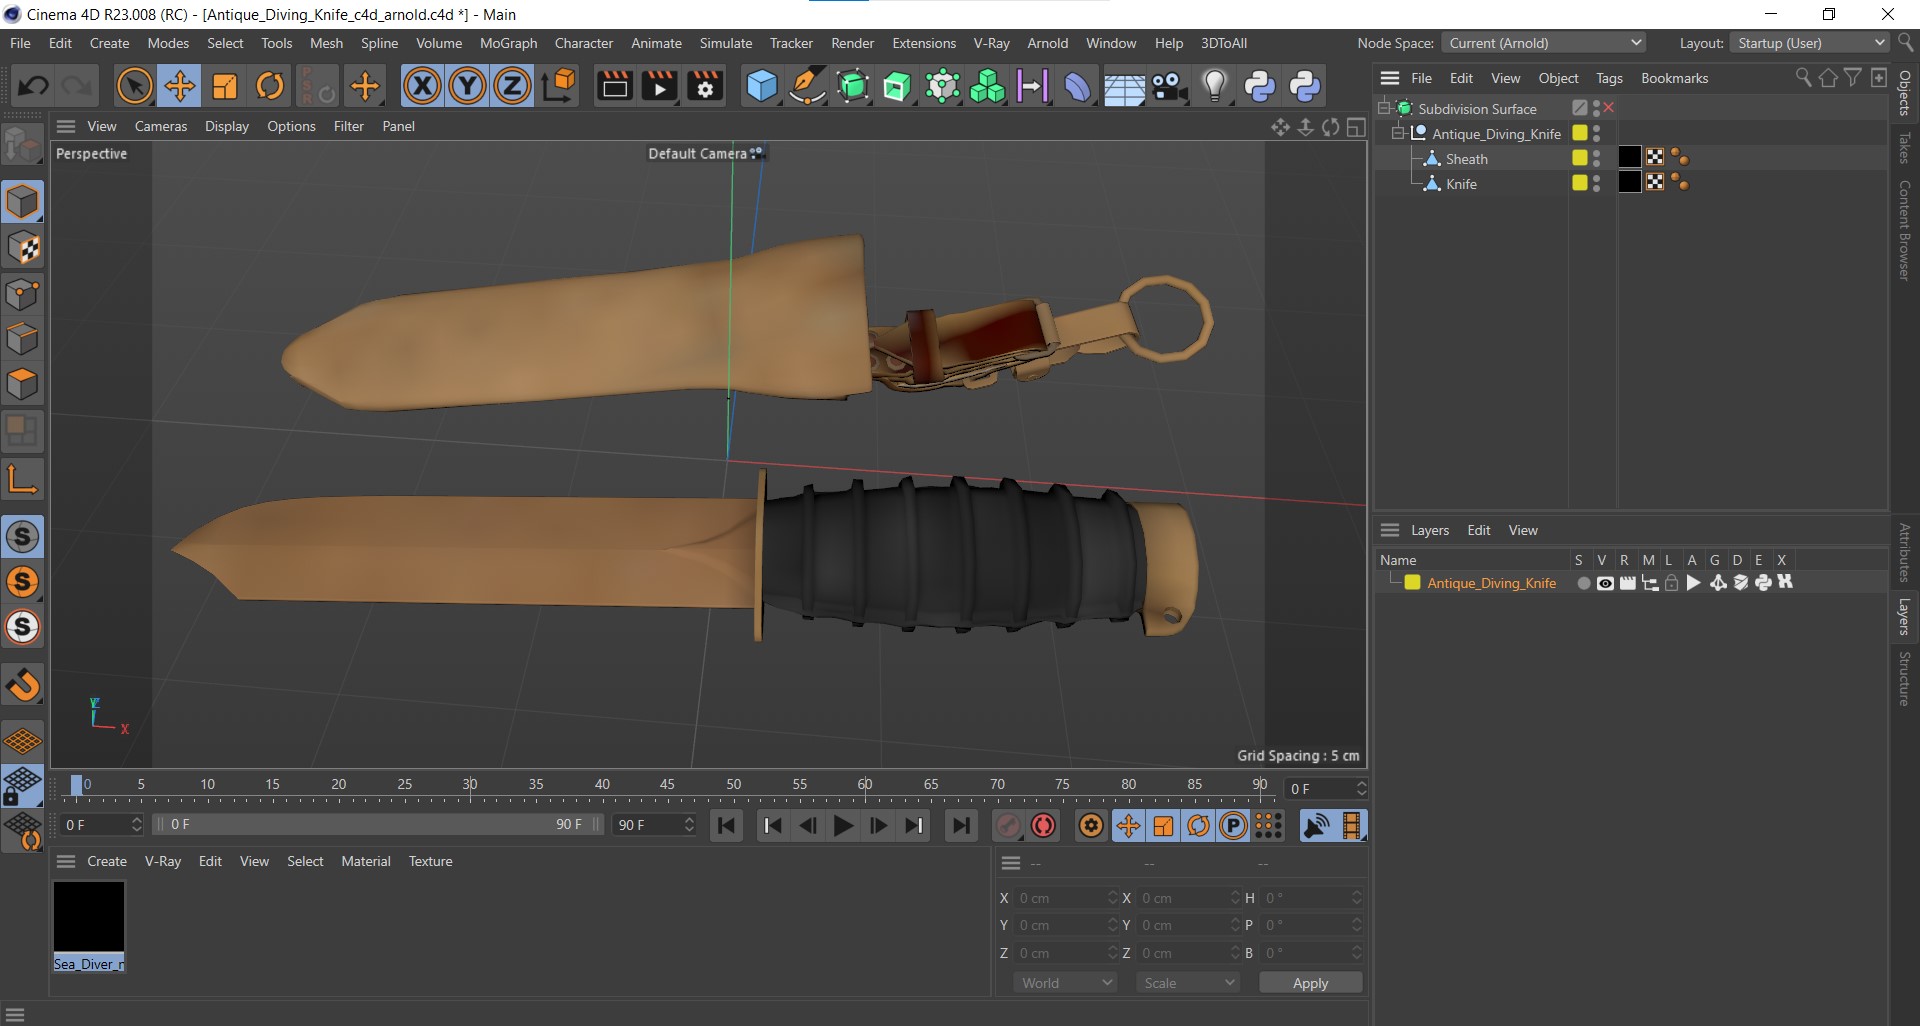Open the Scale mode dropdown
Screen dimensions: 1920x1026
click(1188, 983)
